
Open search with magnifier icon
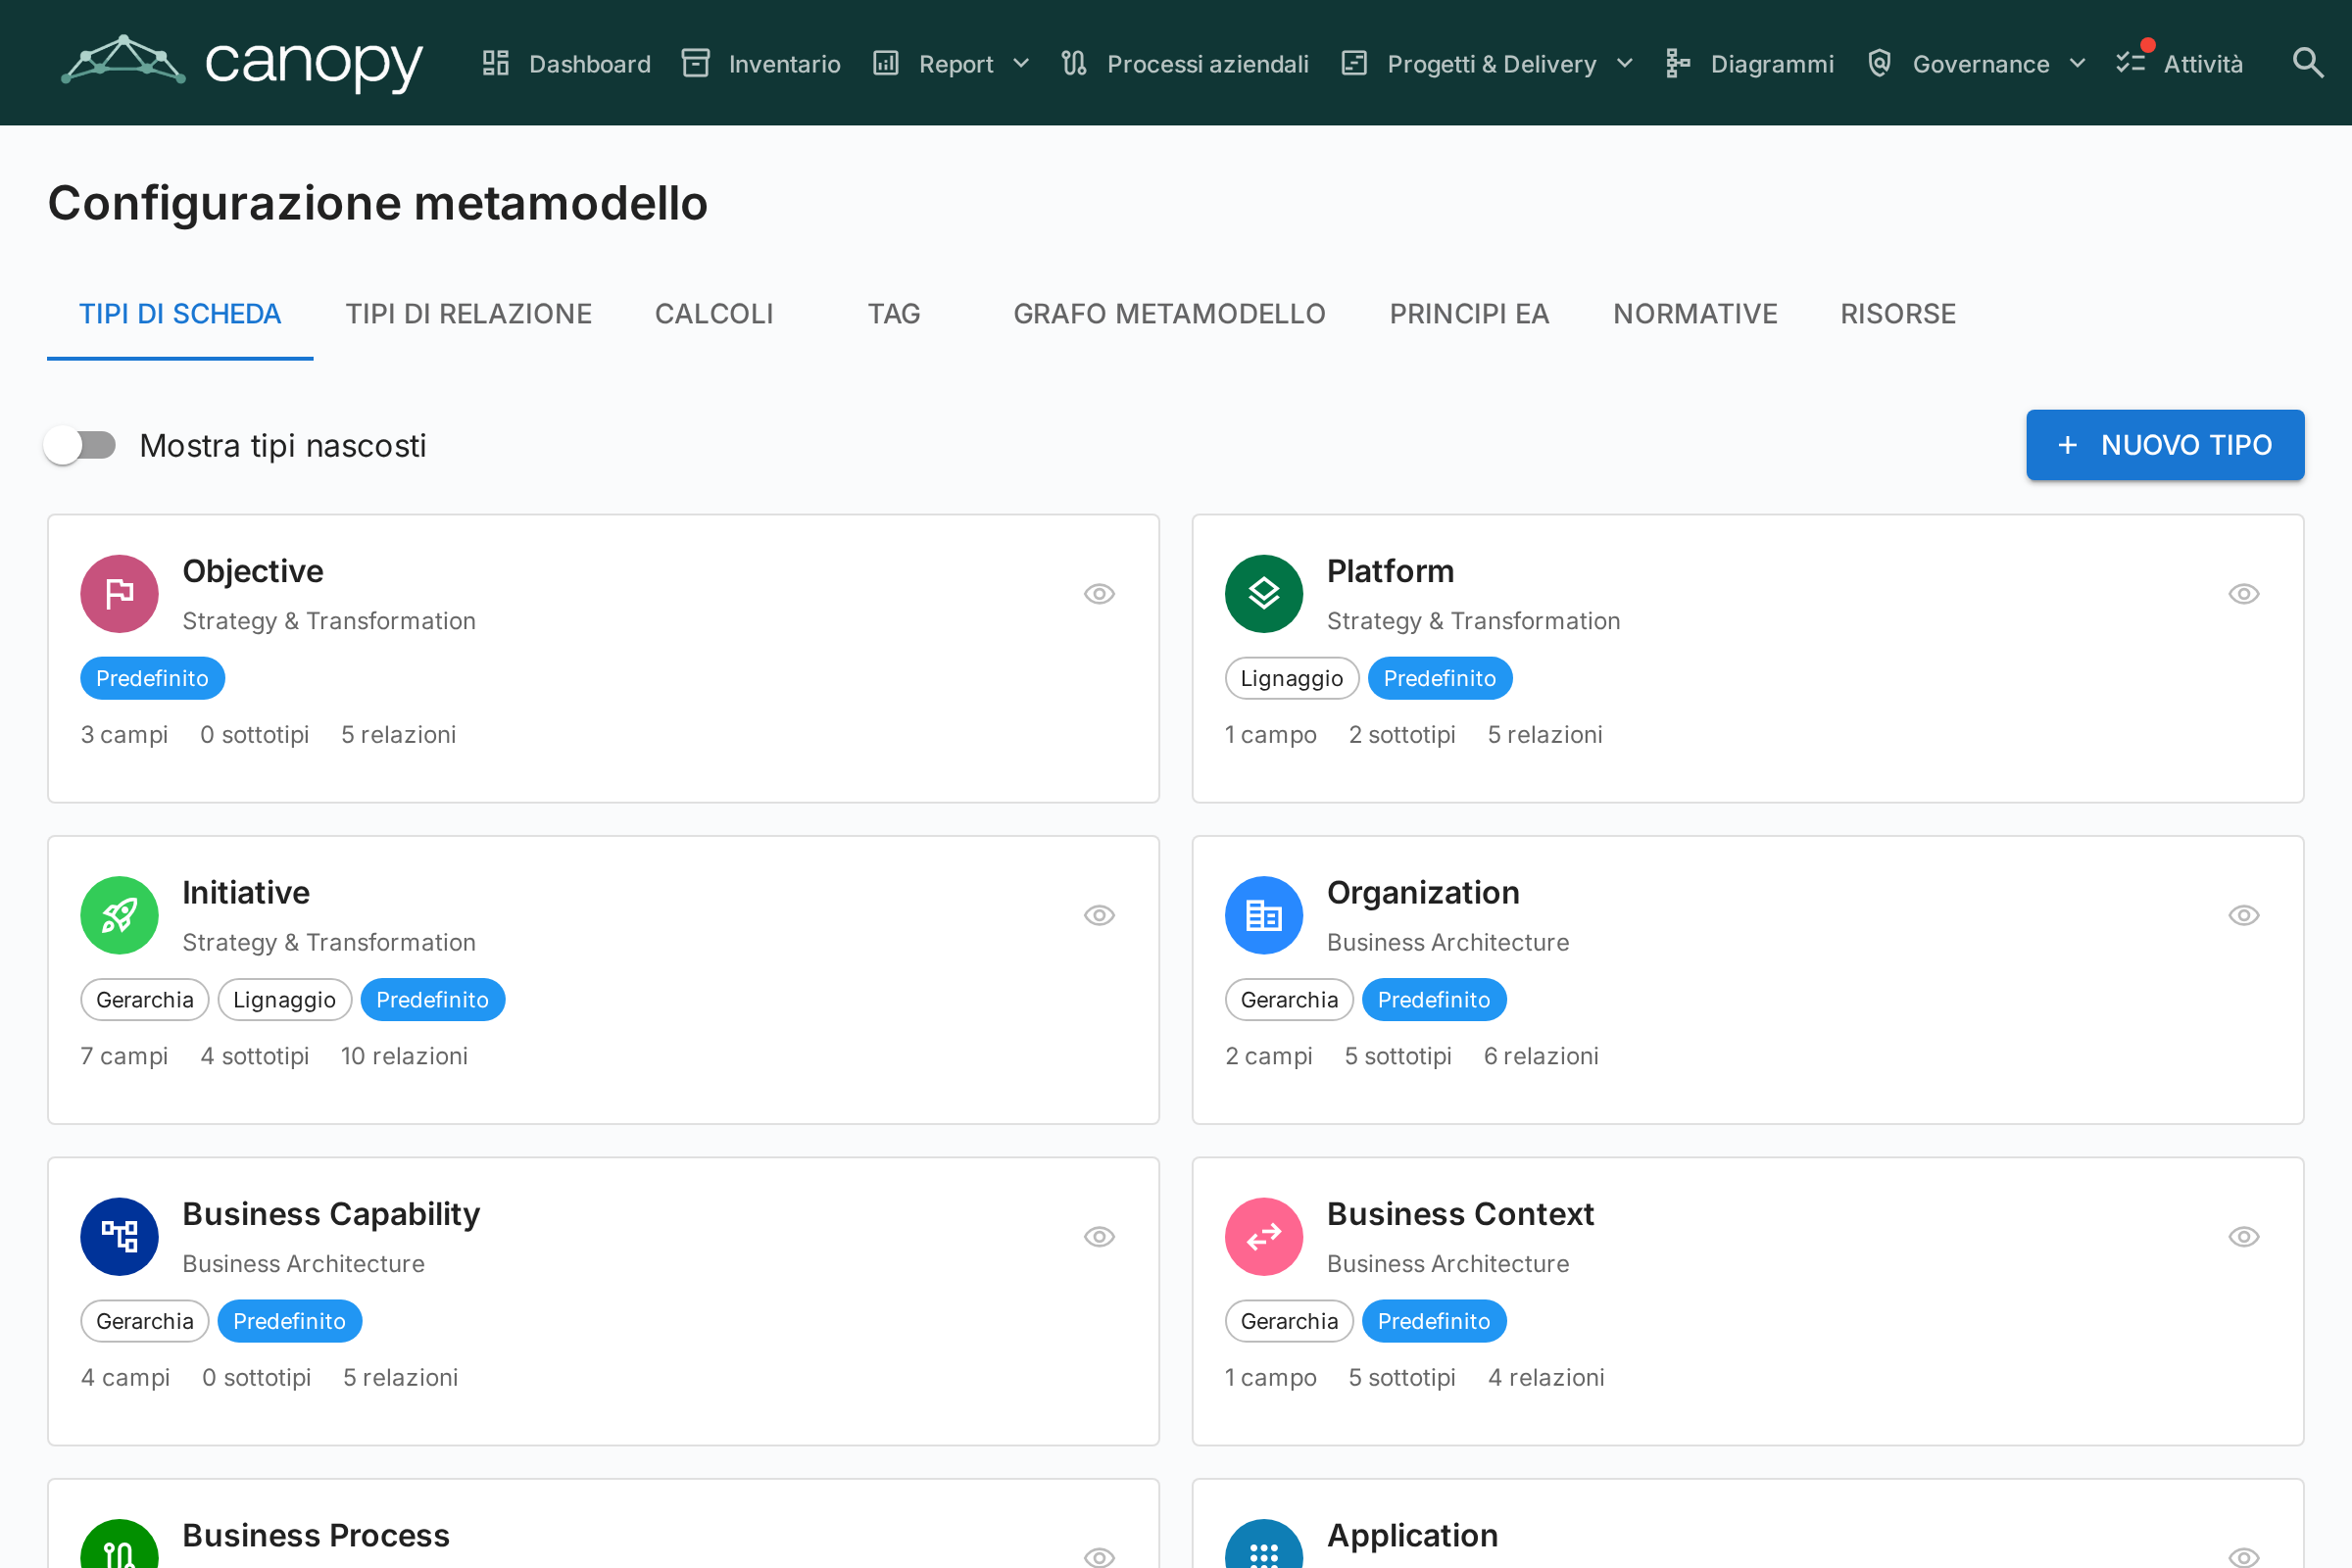[x=2307, y=63]
